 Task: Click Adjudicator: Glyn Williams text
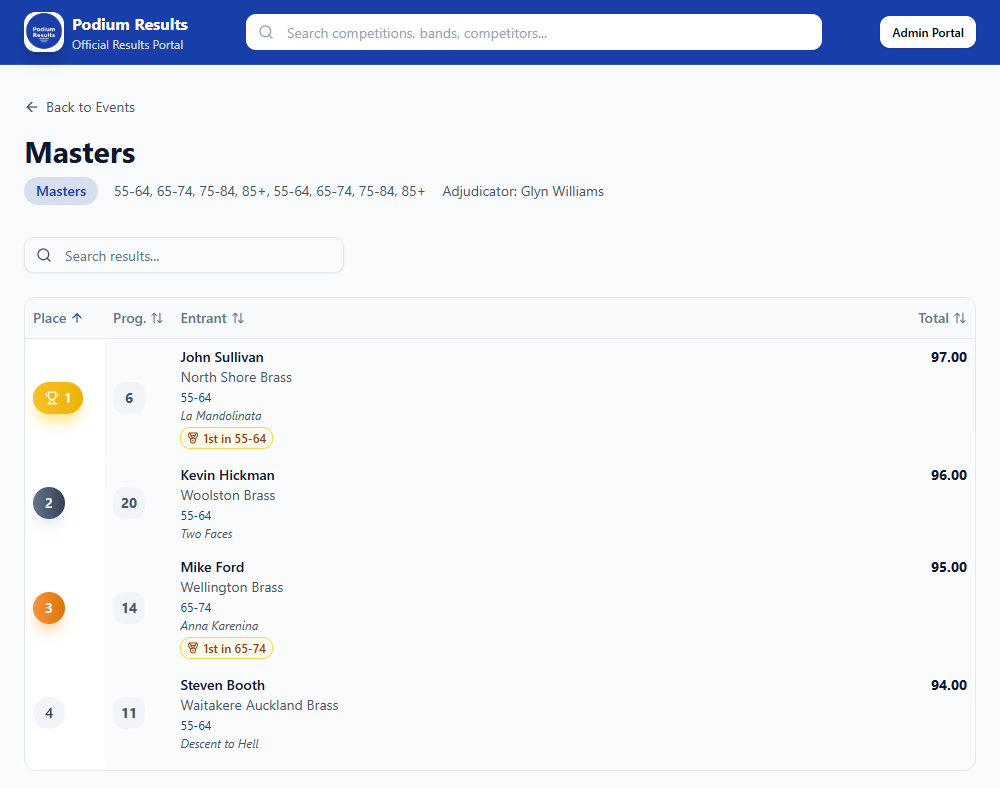[x=523, y=191]
